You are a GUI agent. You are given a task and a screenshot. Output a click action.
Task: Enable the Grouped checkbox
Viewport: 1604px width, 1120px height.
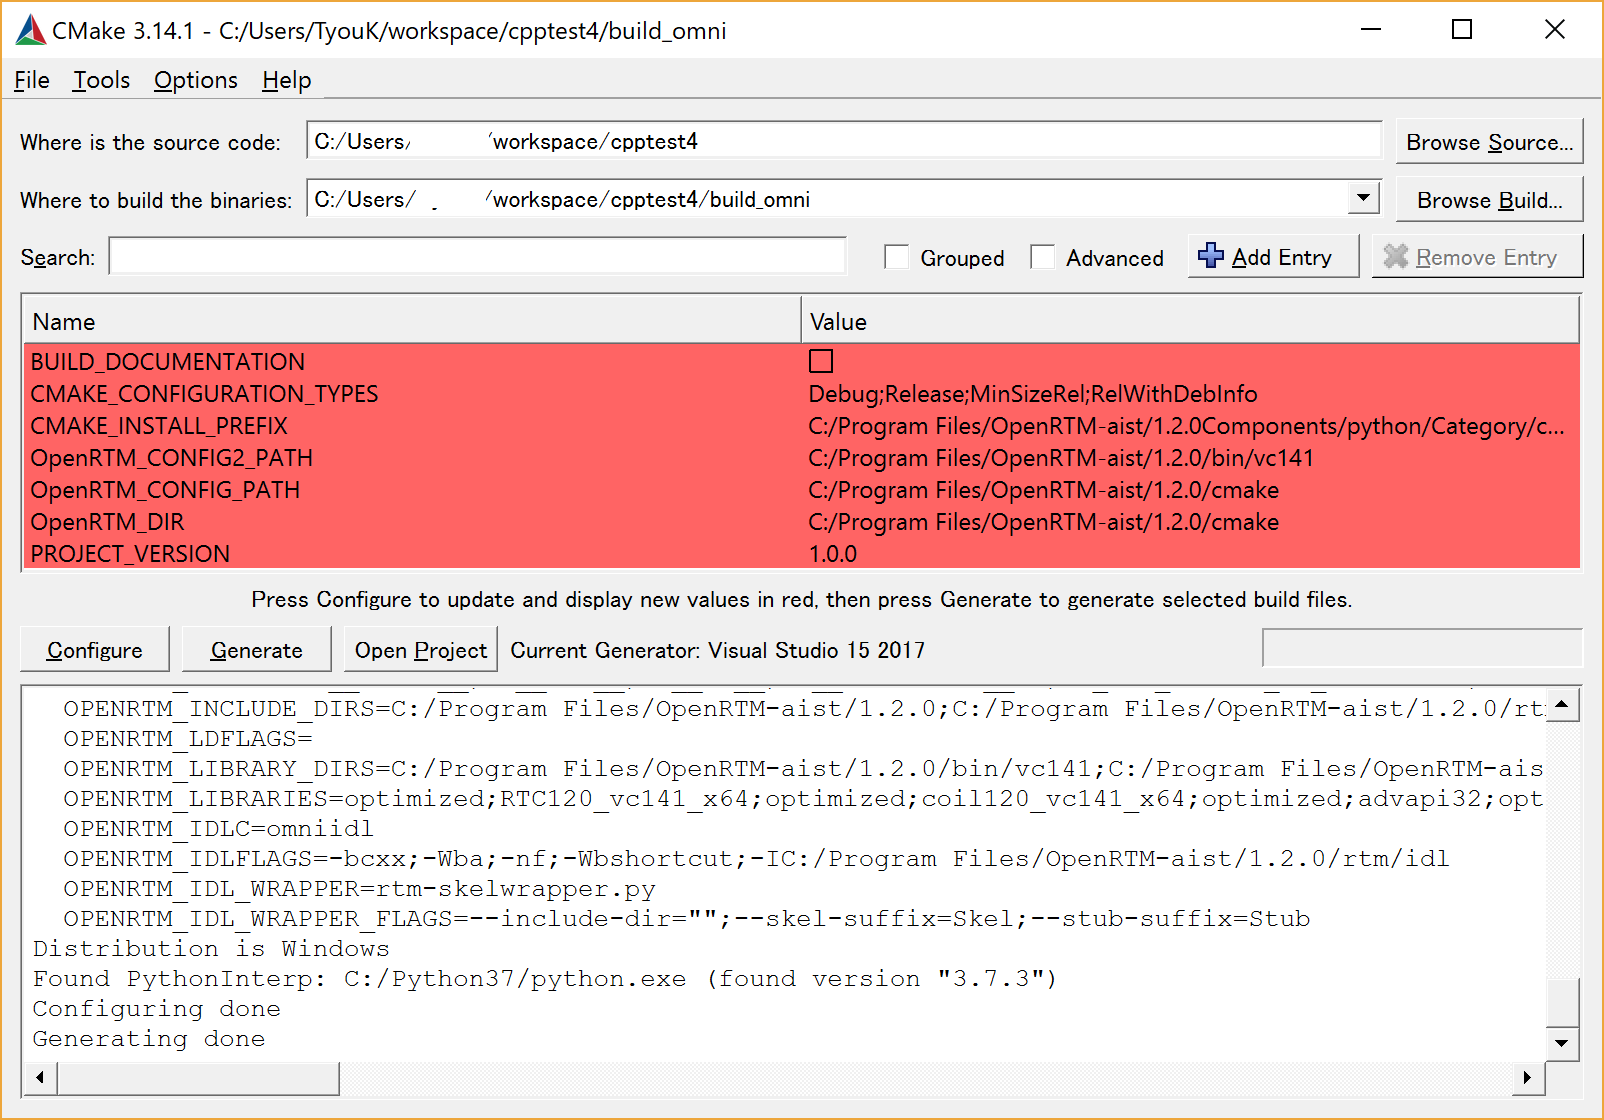[897, 257]
